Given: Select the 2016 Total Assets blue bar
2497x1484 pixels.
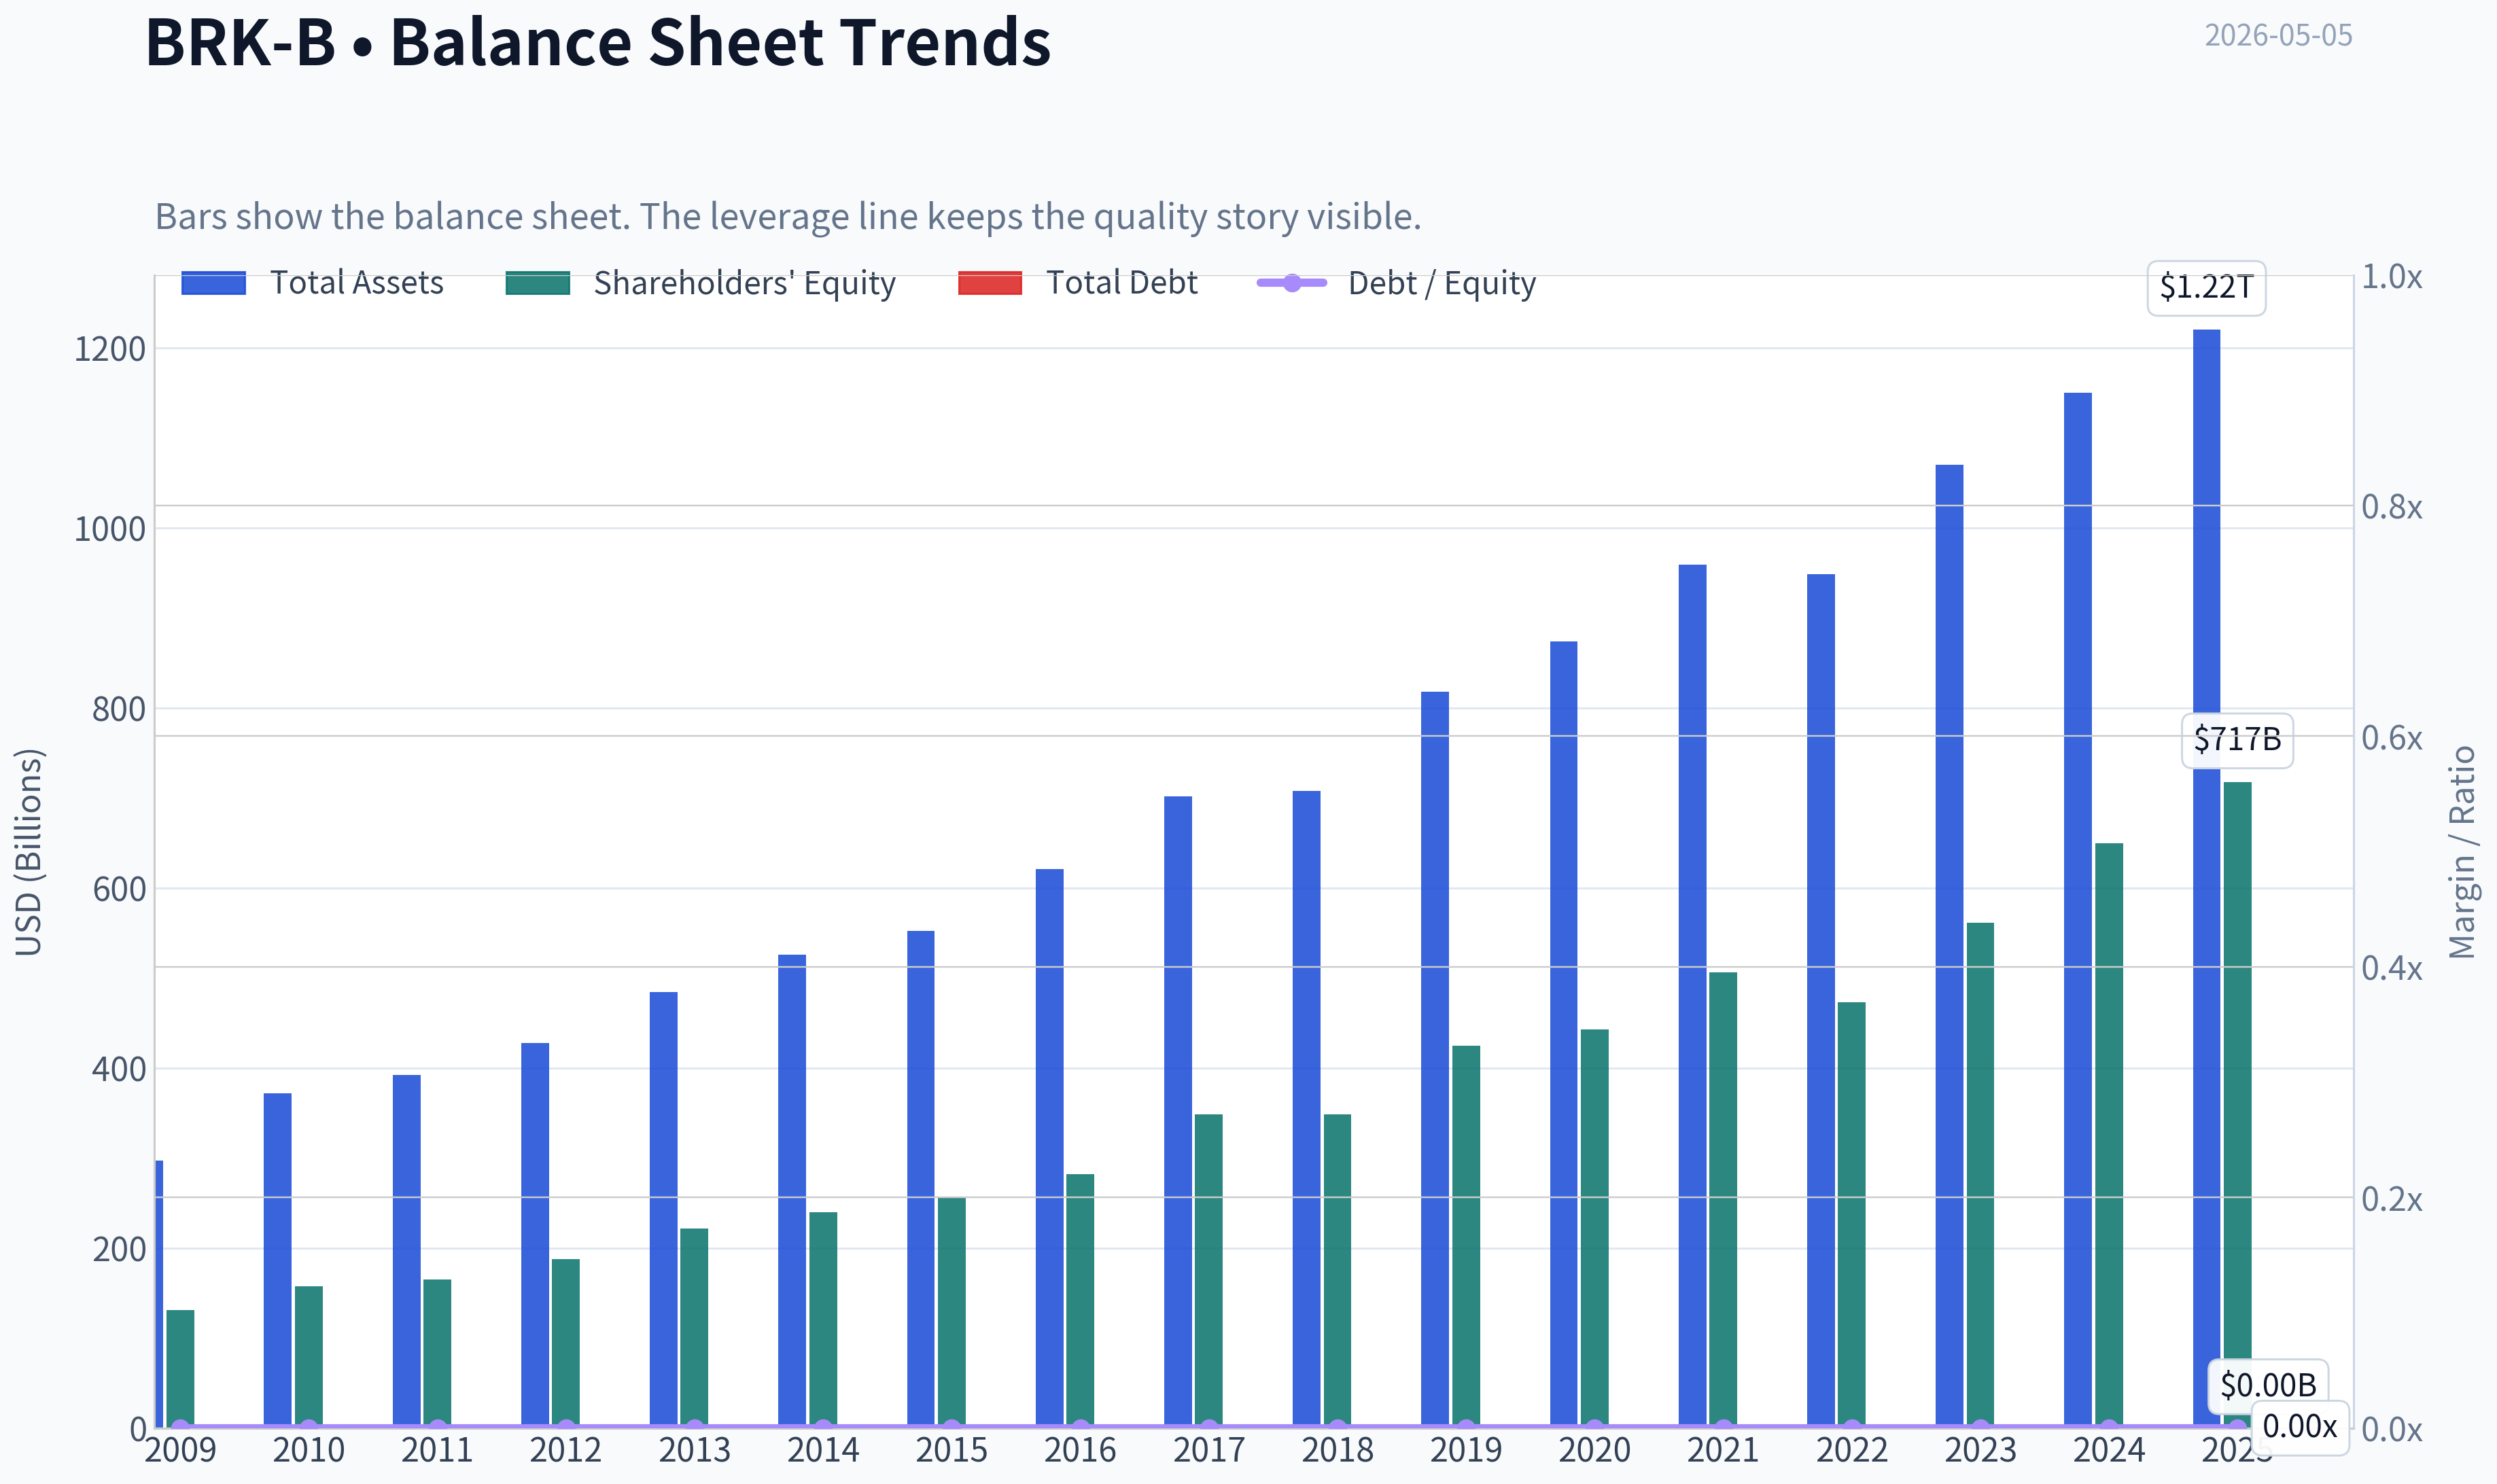Looking at the screenshot, I should [x=1049, y=1148].
